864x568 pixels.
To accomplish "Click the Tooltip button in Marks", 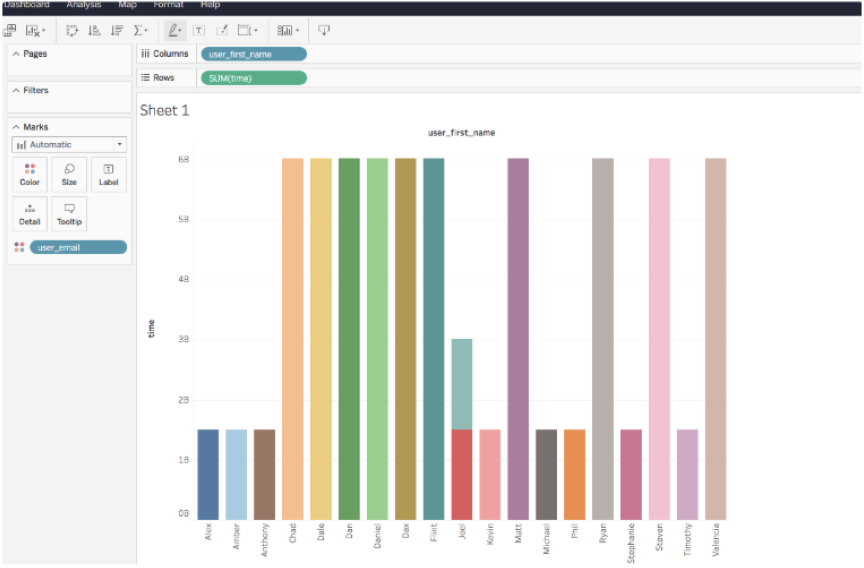I will click(x=69, y=213).
